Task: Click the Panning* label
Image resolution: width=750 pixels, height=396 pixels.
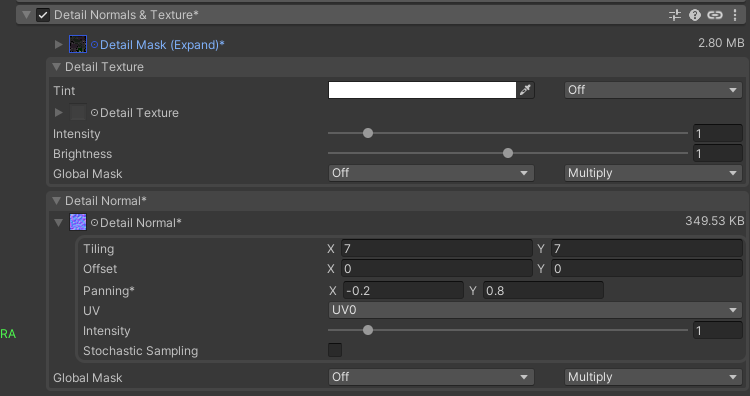Action: [109, 291]
